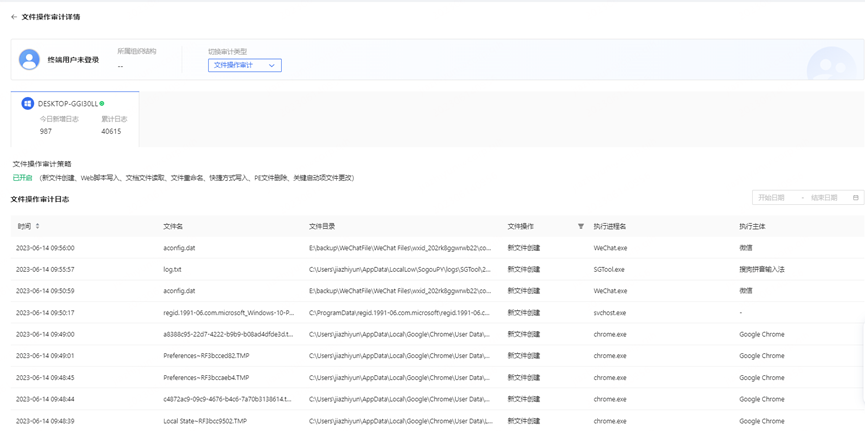Click the 累计日志 count 40615
This screenshot has height=431, width=865.
111,131
